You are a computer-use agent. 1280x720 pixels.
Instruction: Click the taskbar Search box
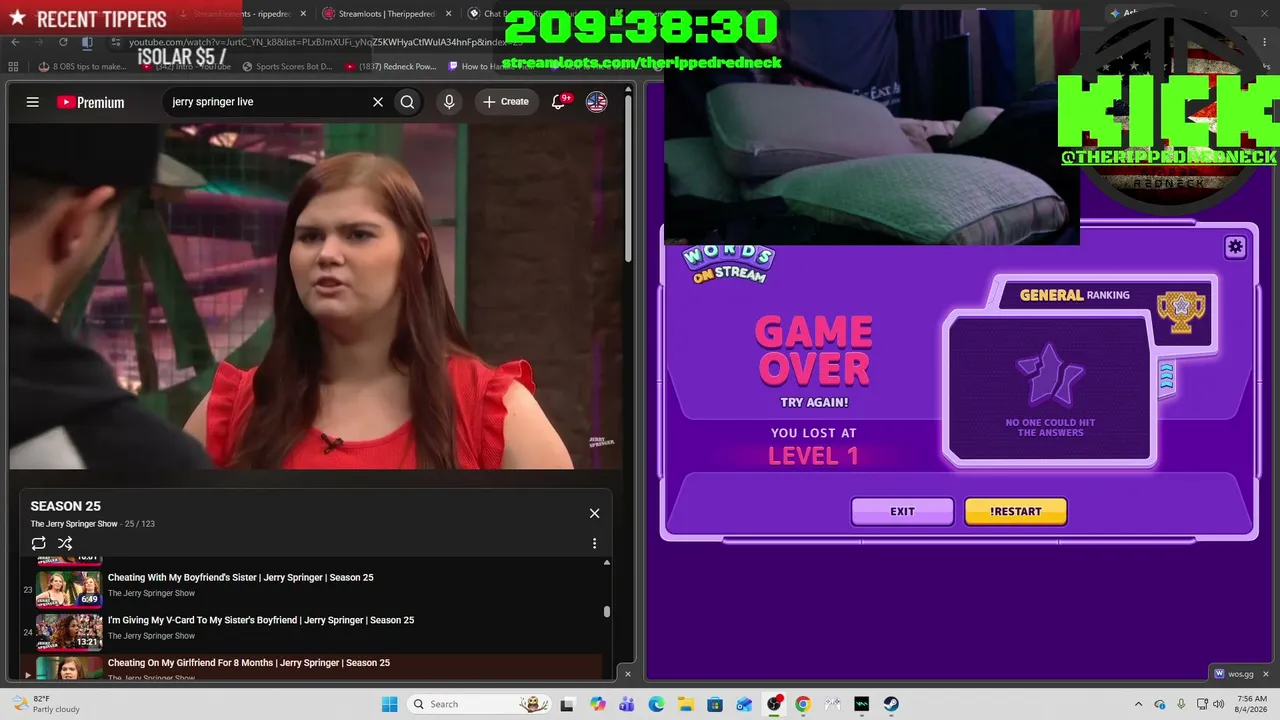(x=480, y=704)
